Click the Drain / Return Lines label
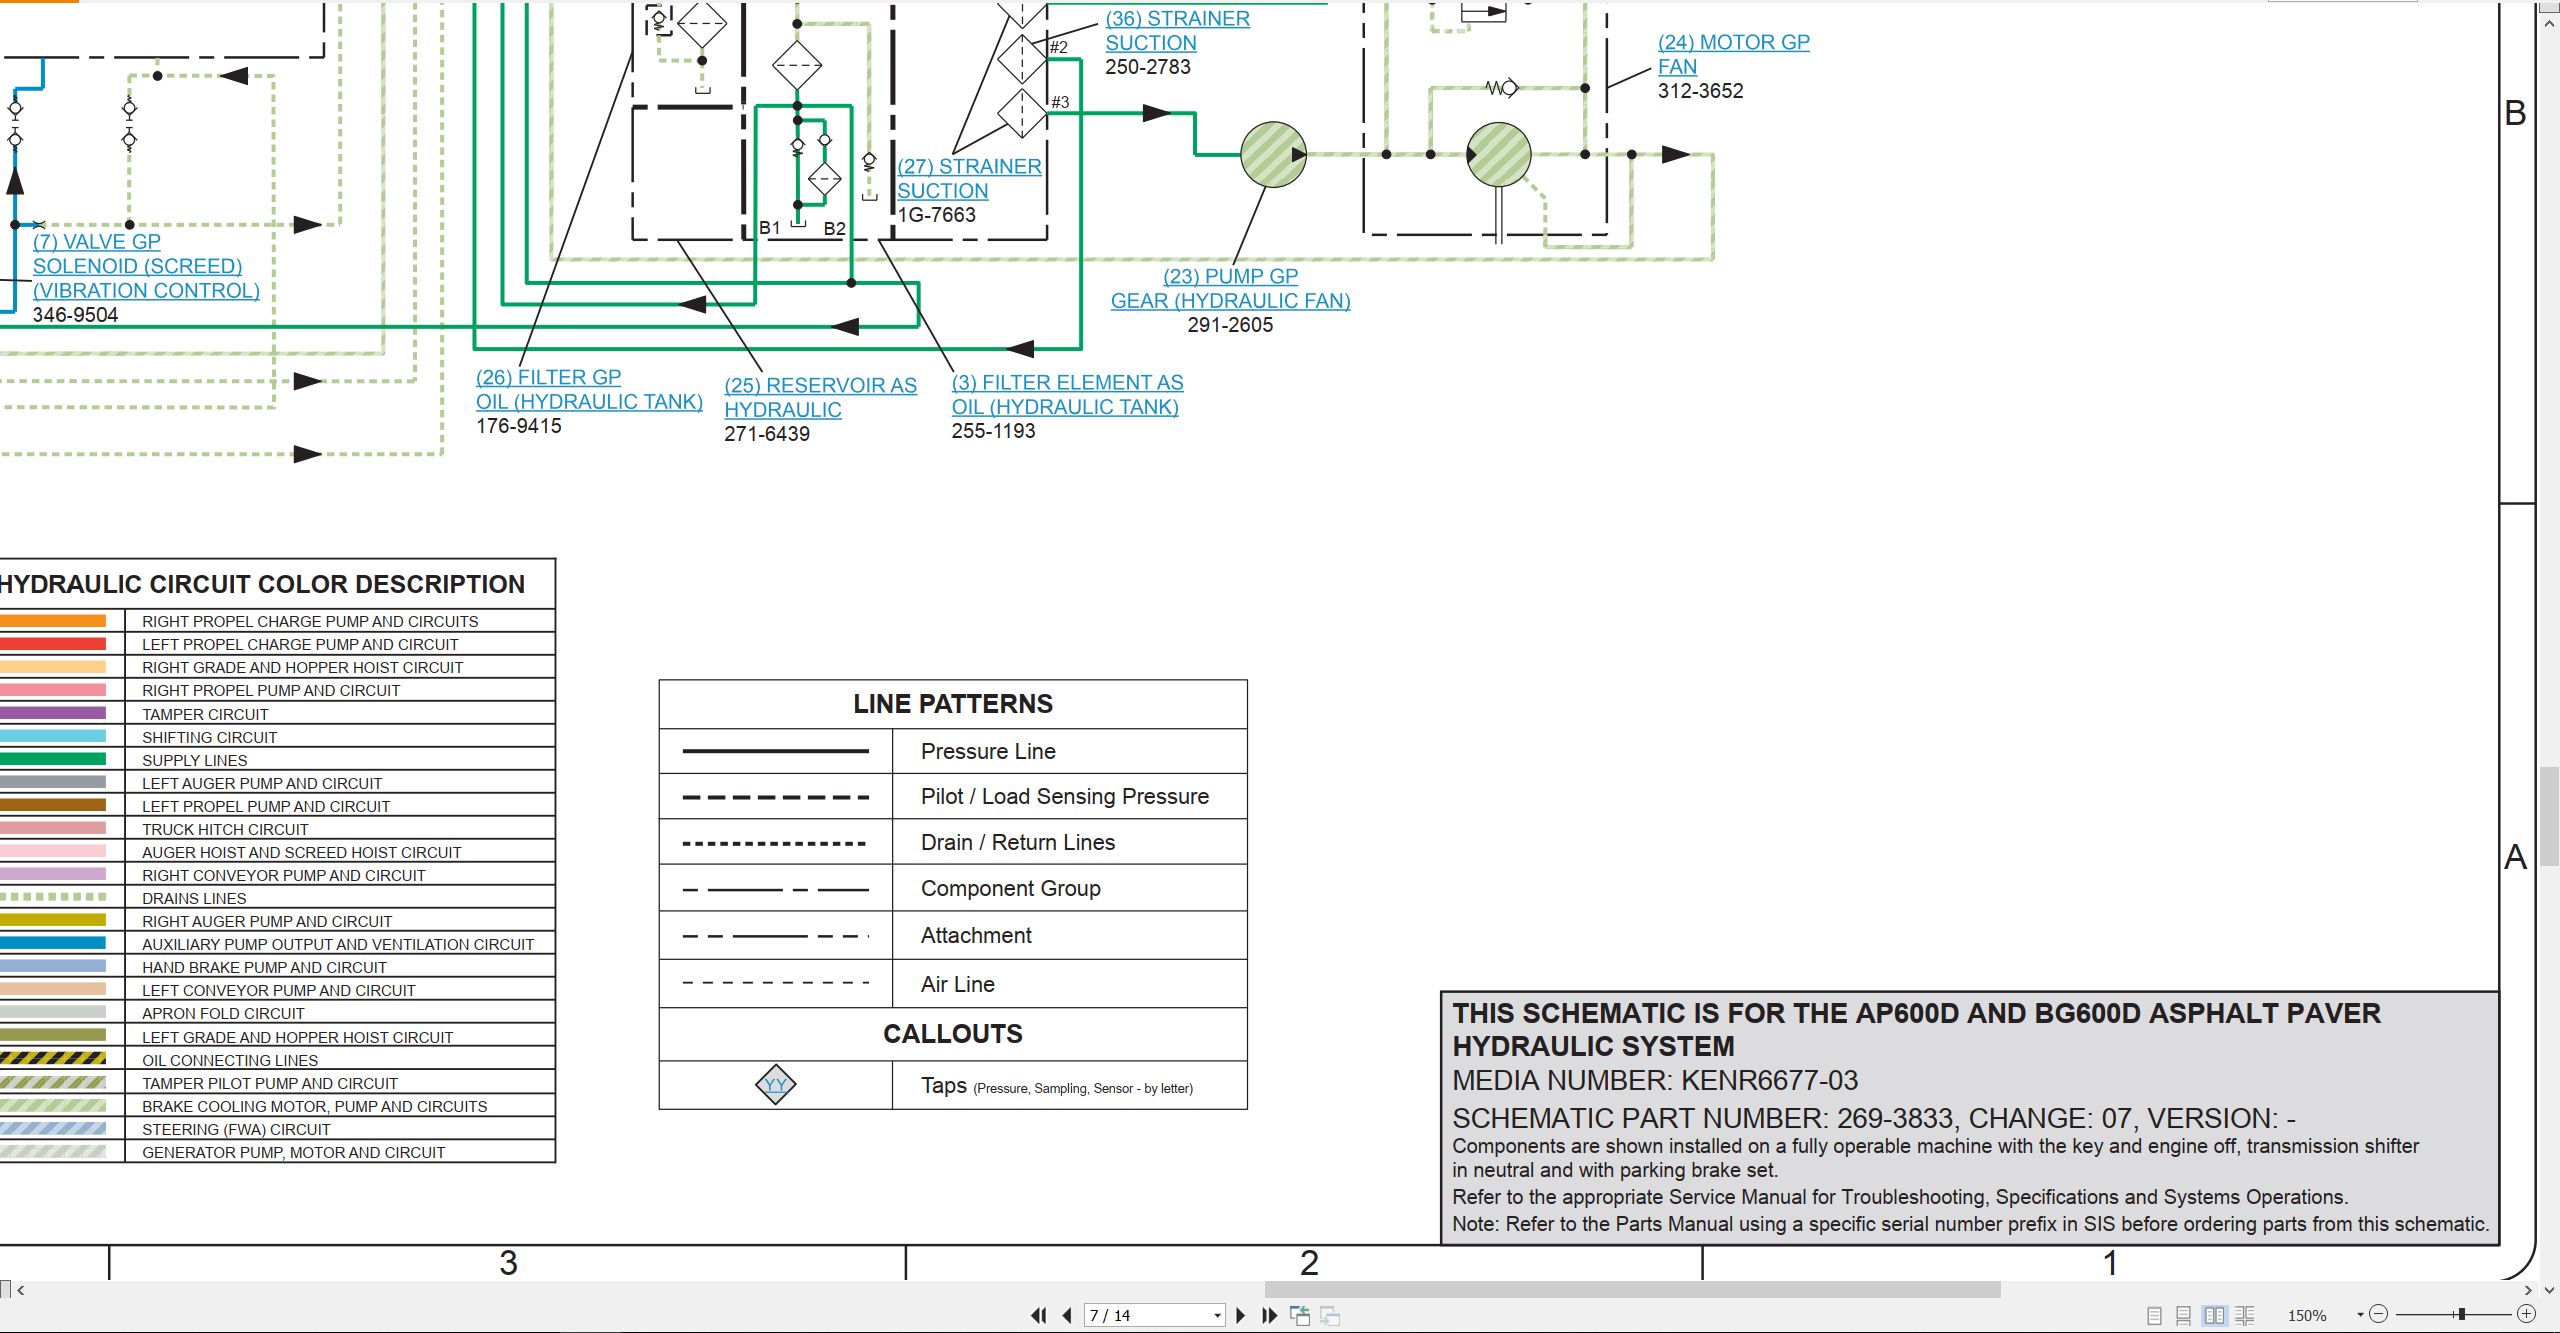Screen dimensions: 2560x1333 [1018, 842]
